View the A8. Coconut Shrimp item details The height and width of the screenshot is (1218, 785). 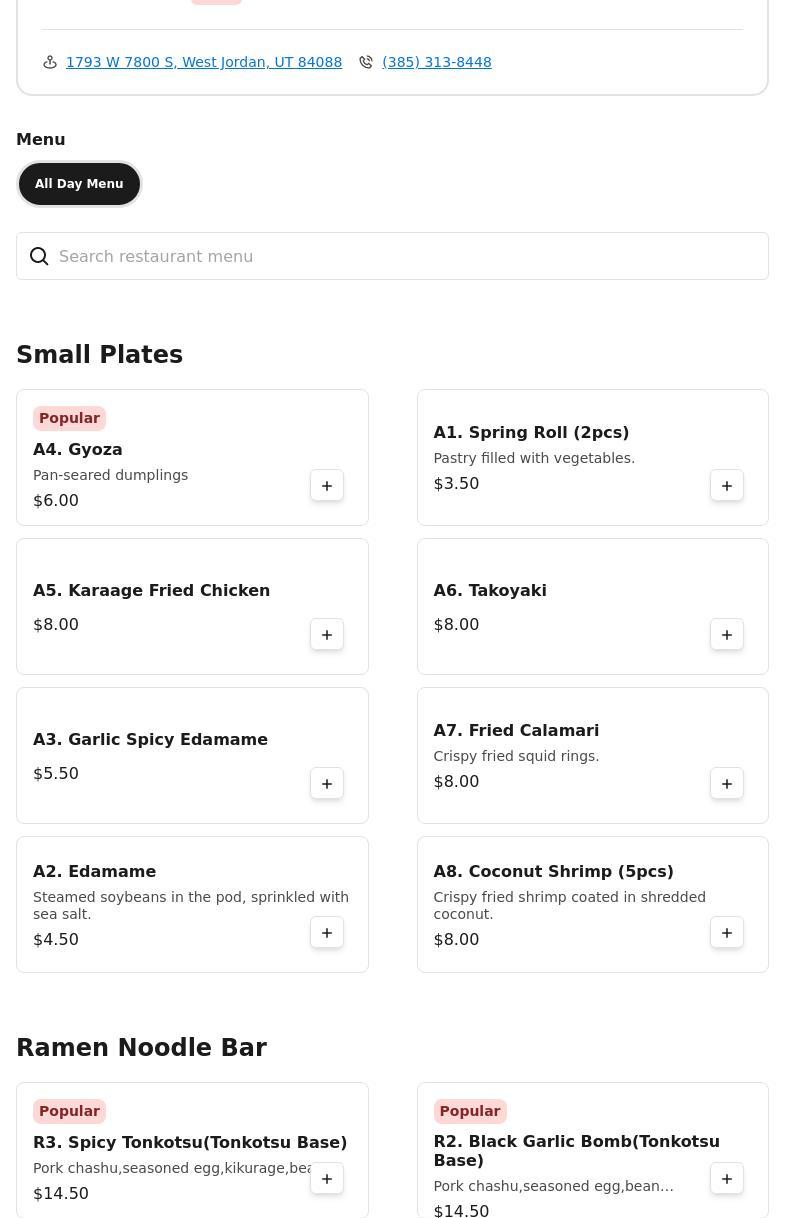coord(553,872)
